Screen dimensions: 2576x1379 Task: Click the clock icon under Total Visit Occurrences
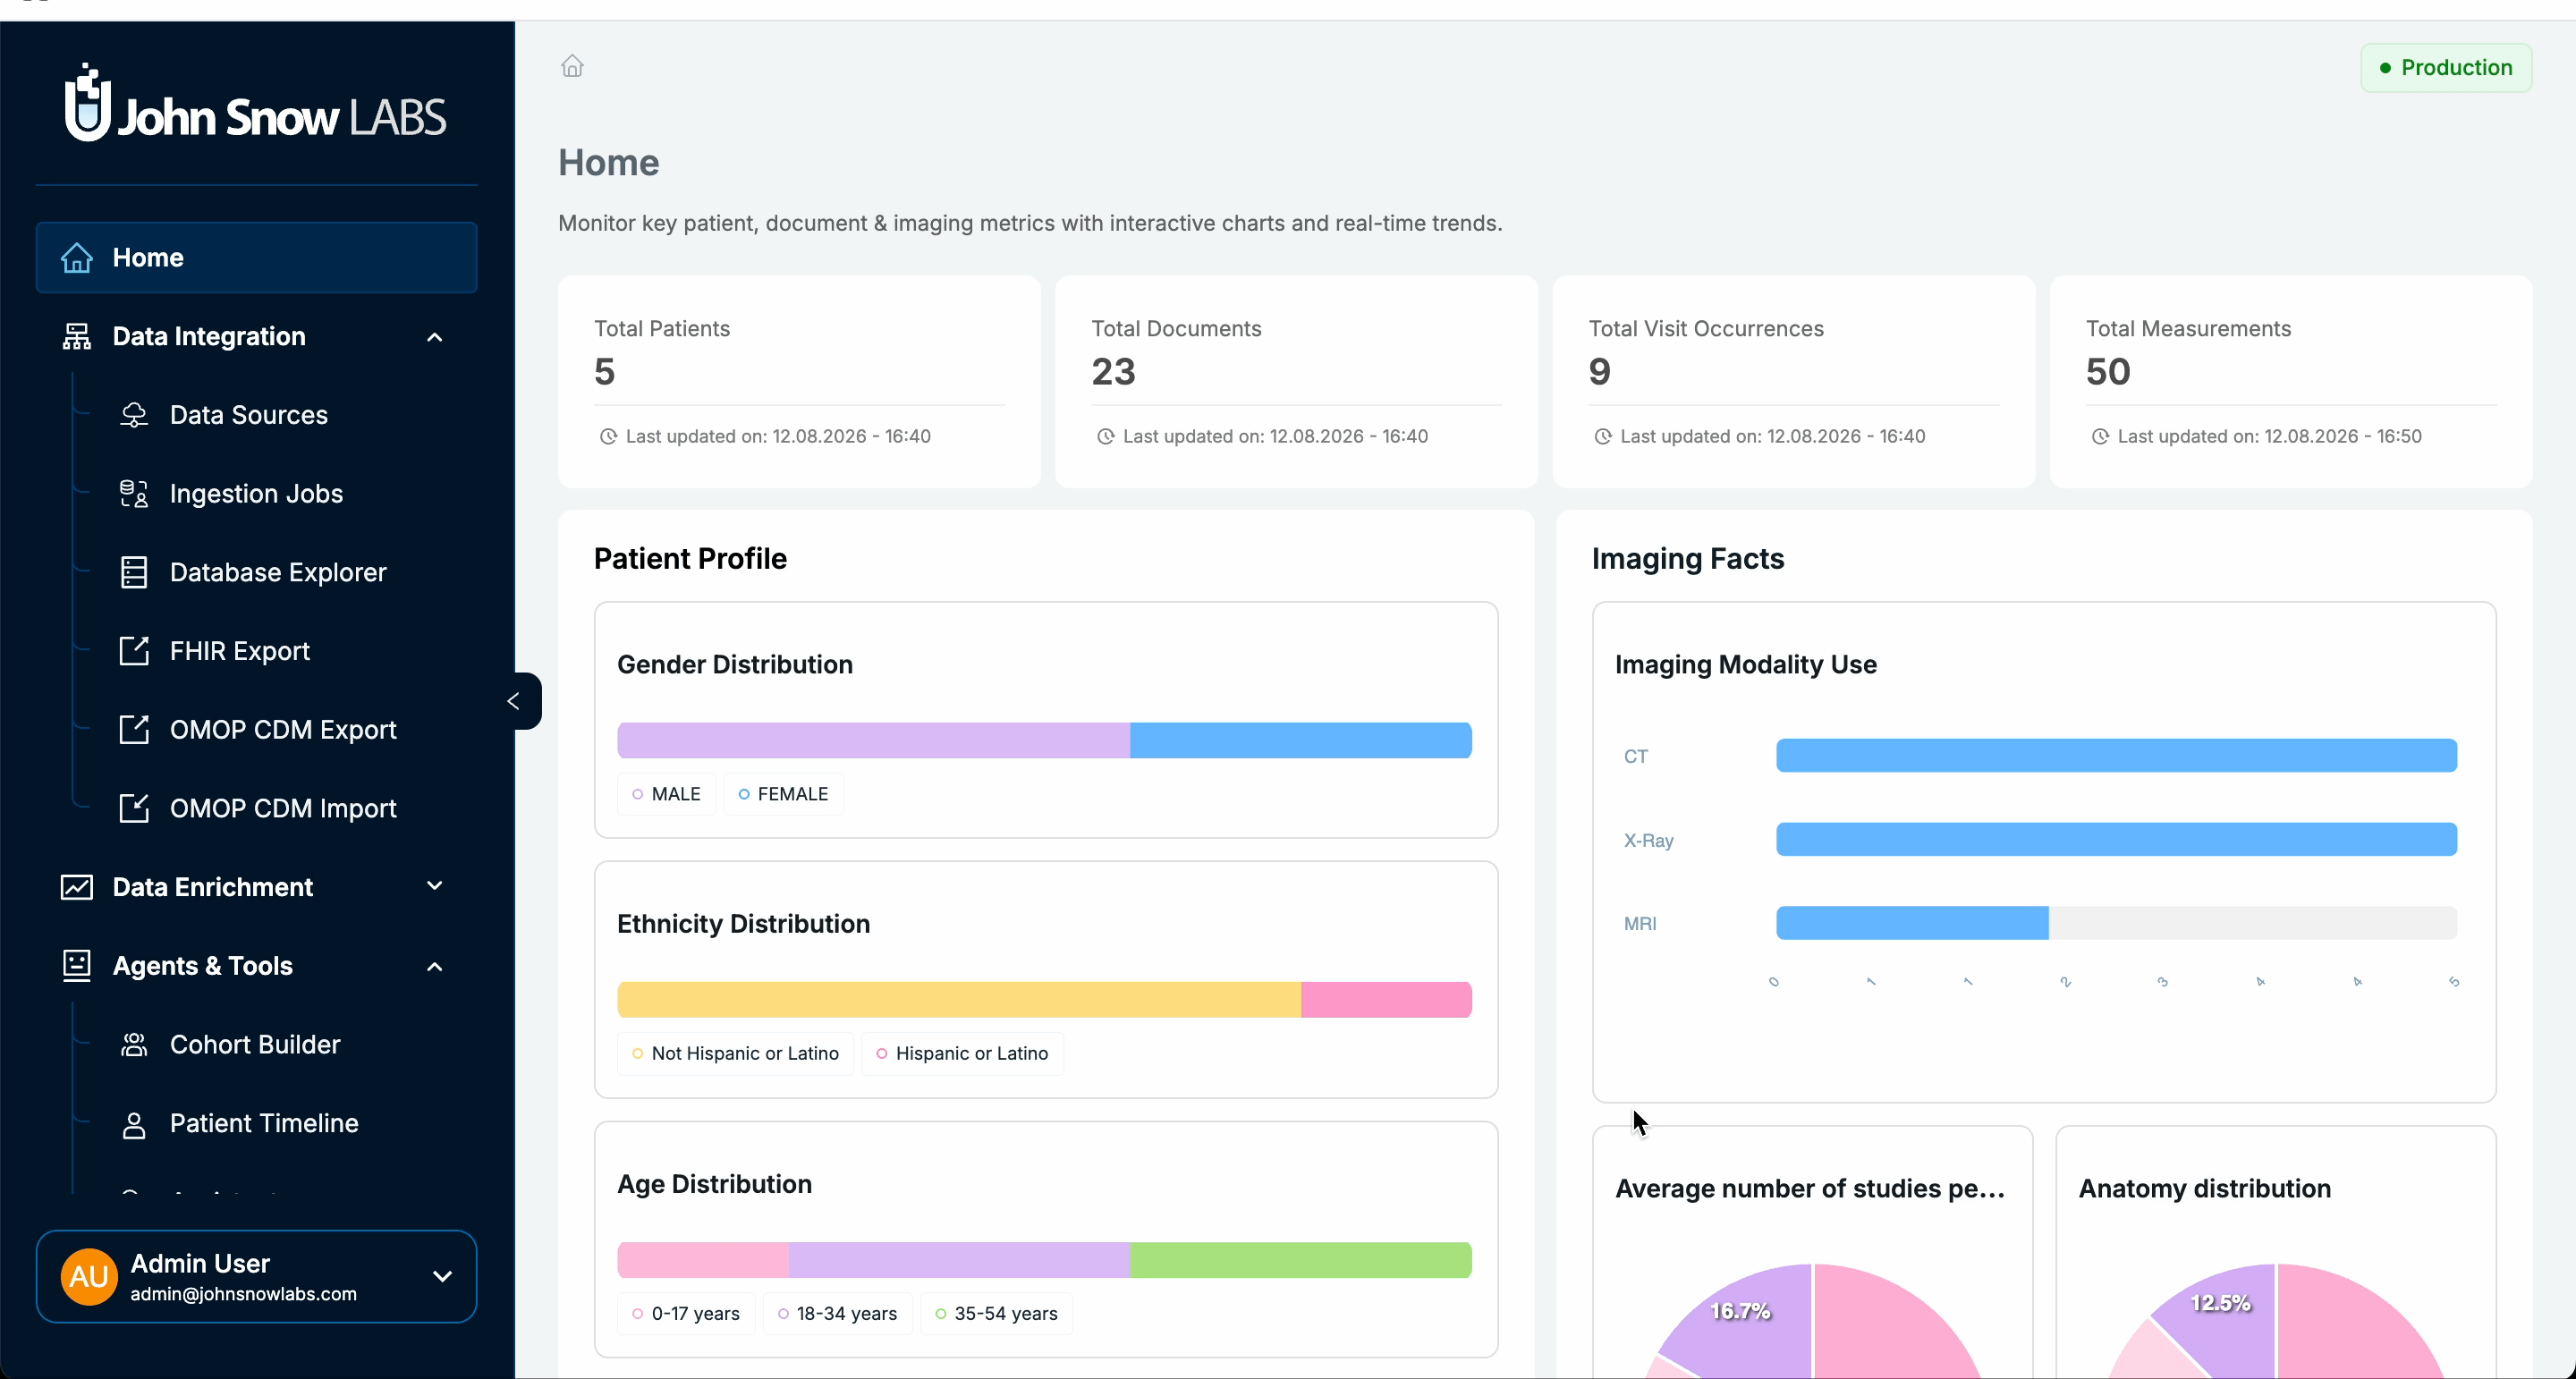[x=1602, y=437]
